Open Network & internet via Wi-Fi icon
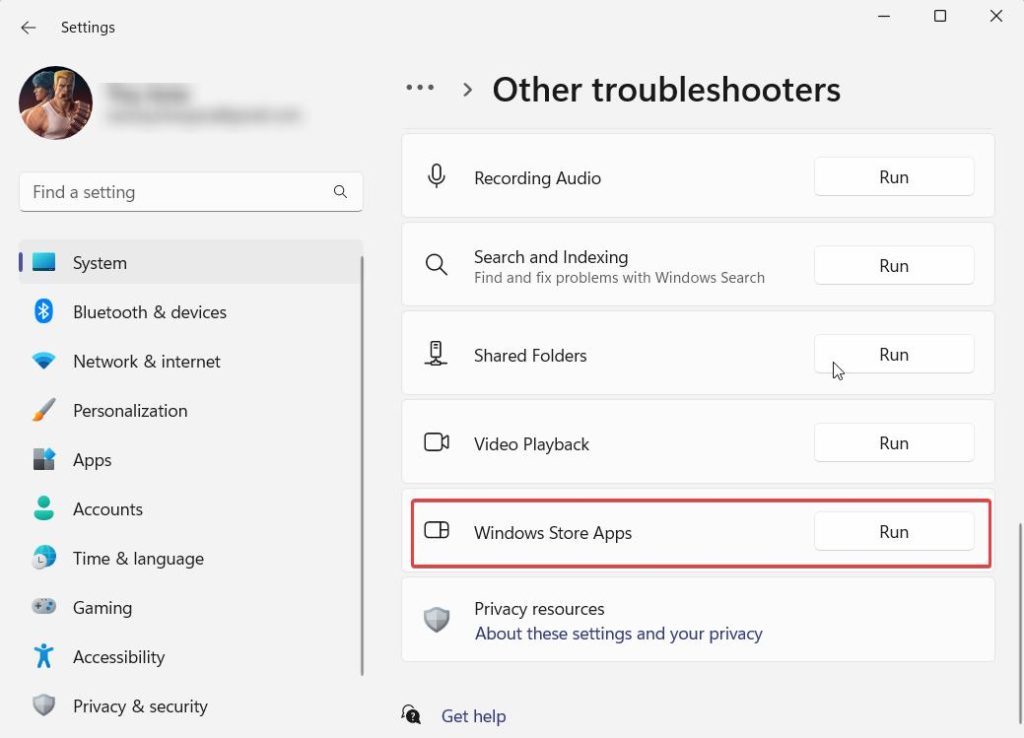 43,361
